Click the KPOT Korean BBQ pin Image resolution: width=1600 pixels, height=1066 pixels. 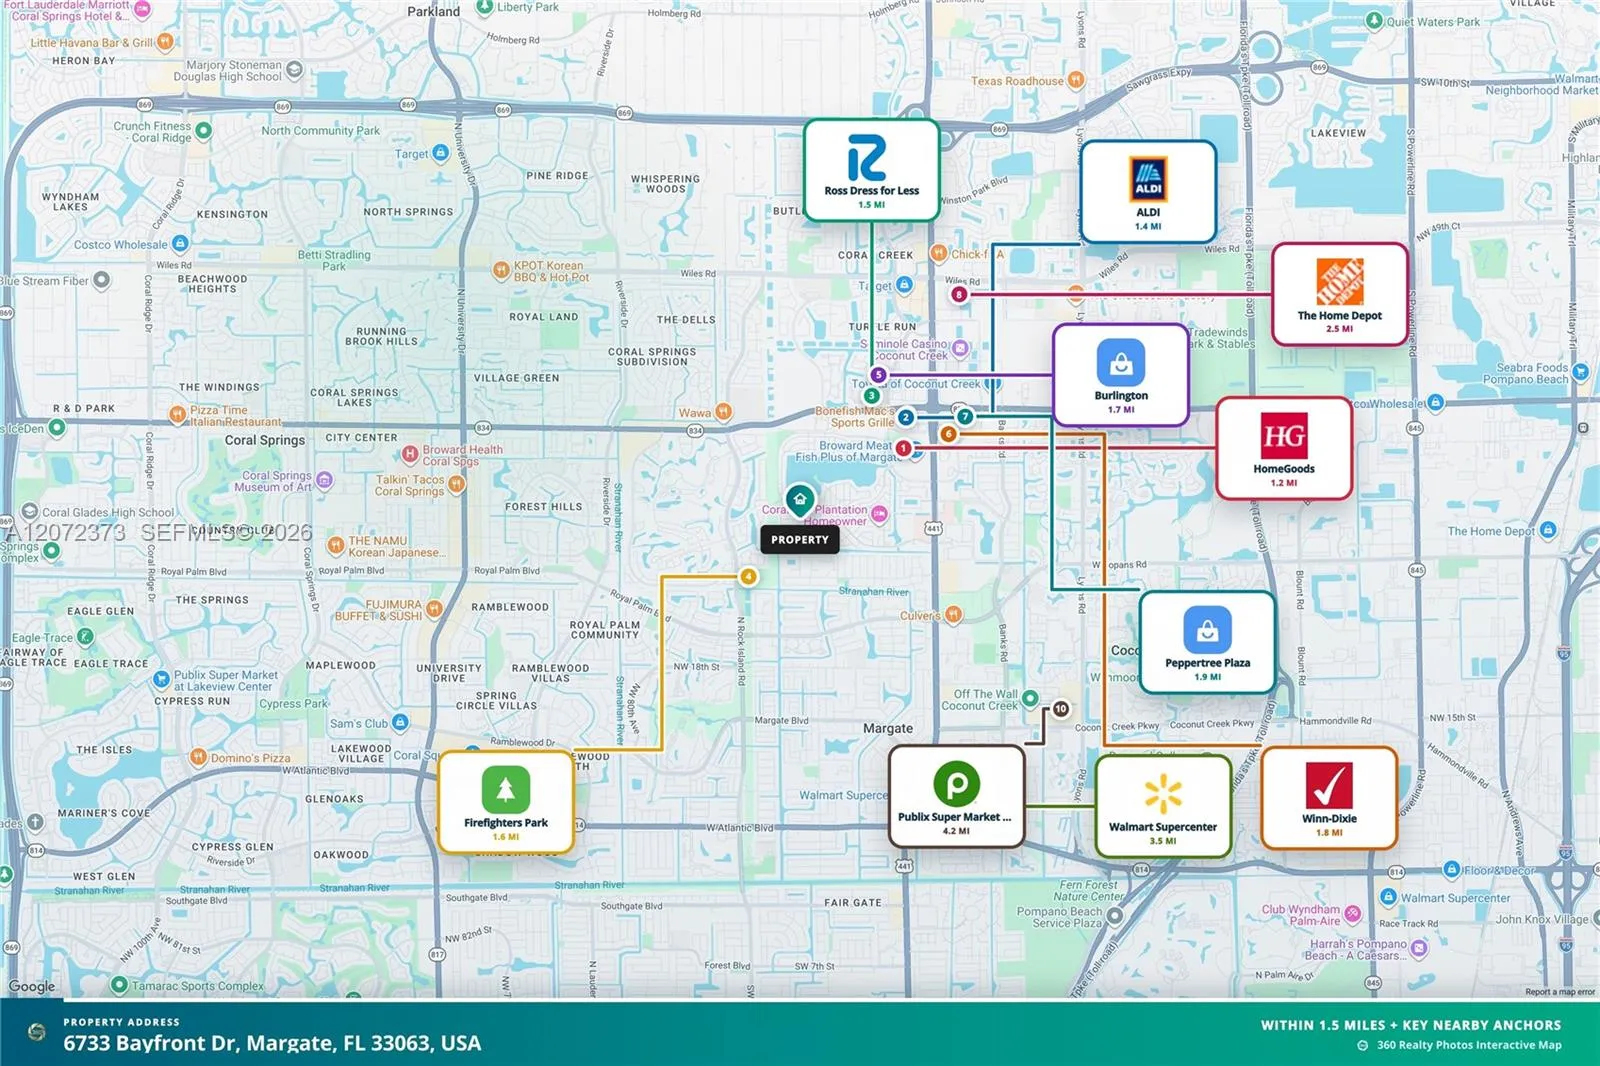pos(501,270)
